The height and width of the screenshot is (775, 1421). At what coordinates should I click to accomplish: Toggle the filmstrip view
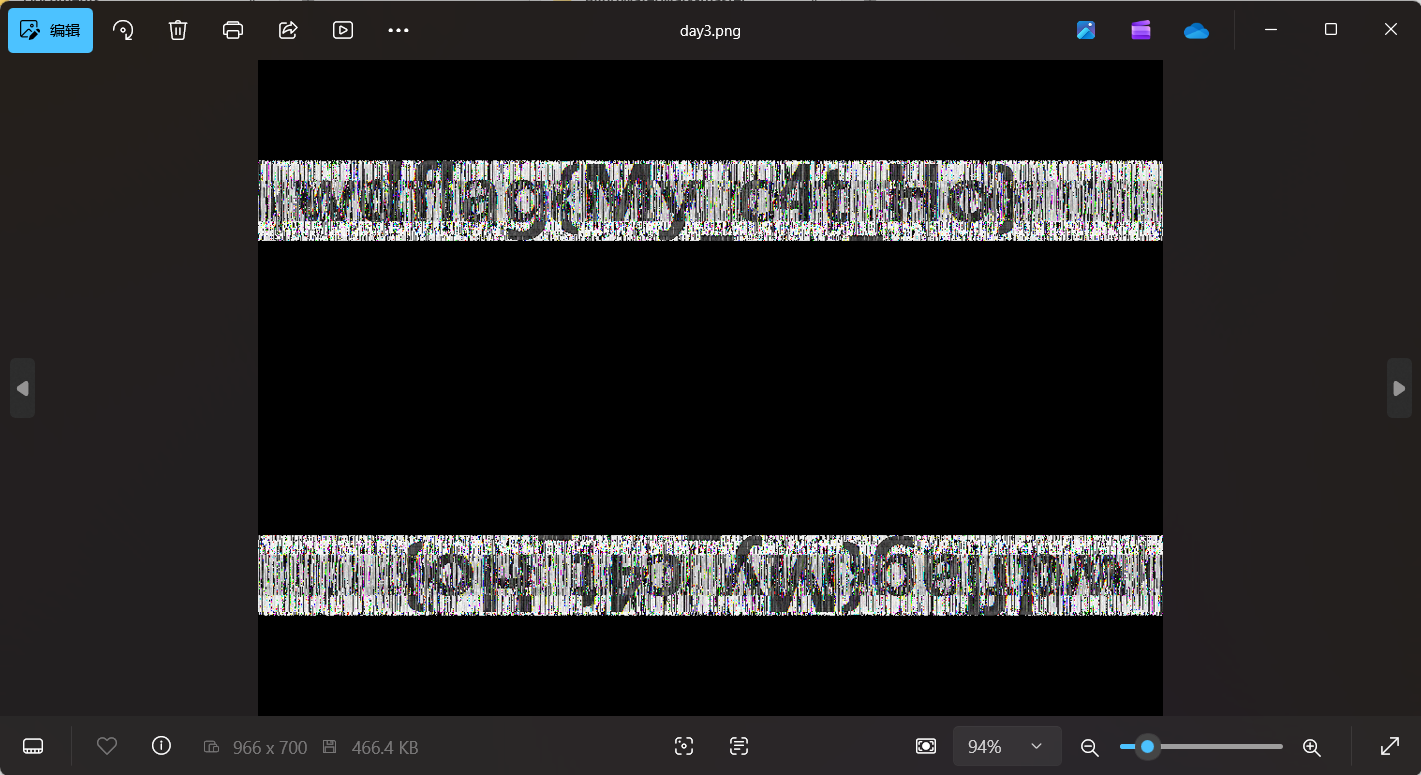coord(33,746)
